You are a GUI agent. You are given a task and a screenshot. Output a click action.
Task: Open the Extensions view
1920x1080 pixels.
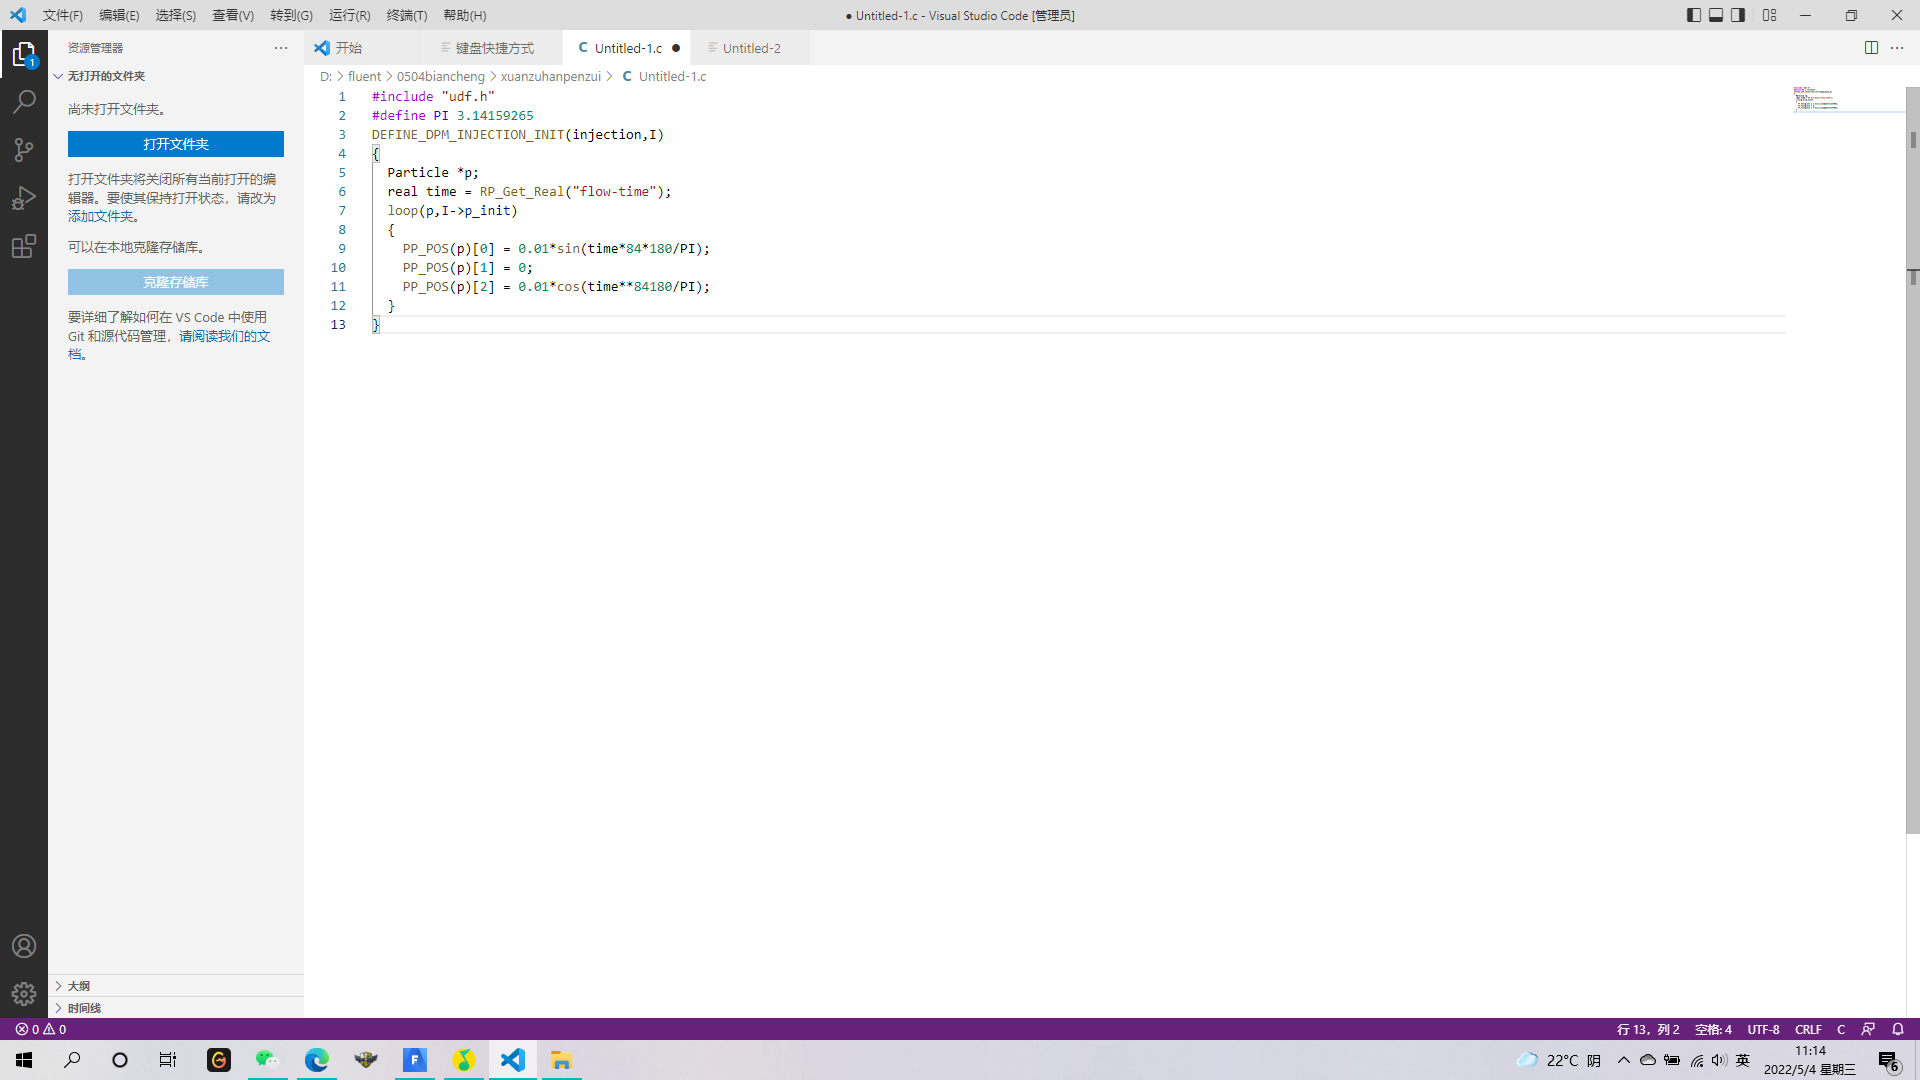(24, 246)
